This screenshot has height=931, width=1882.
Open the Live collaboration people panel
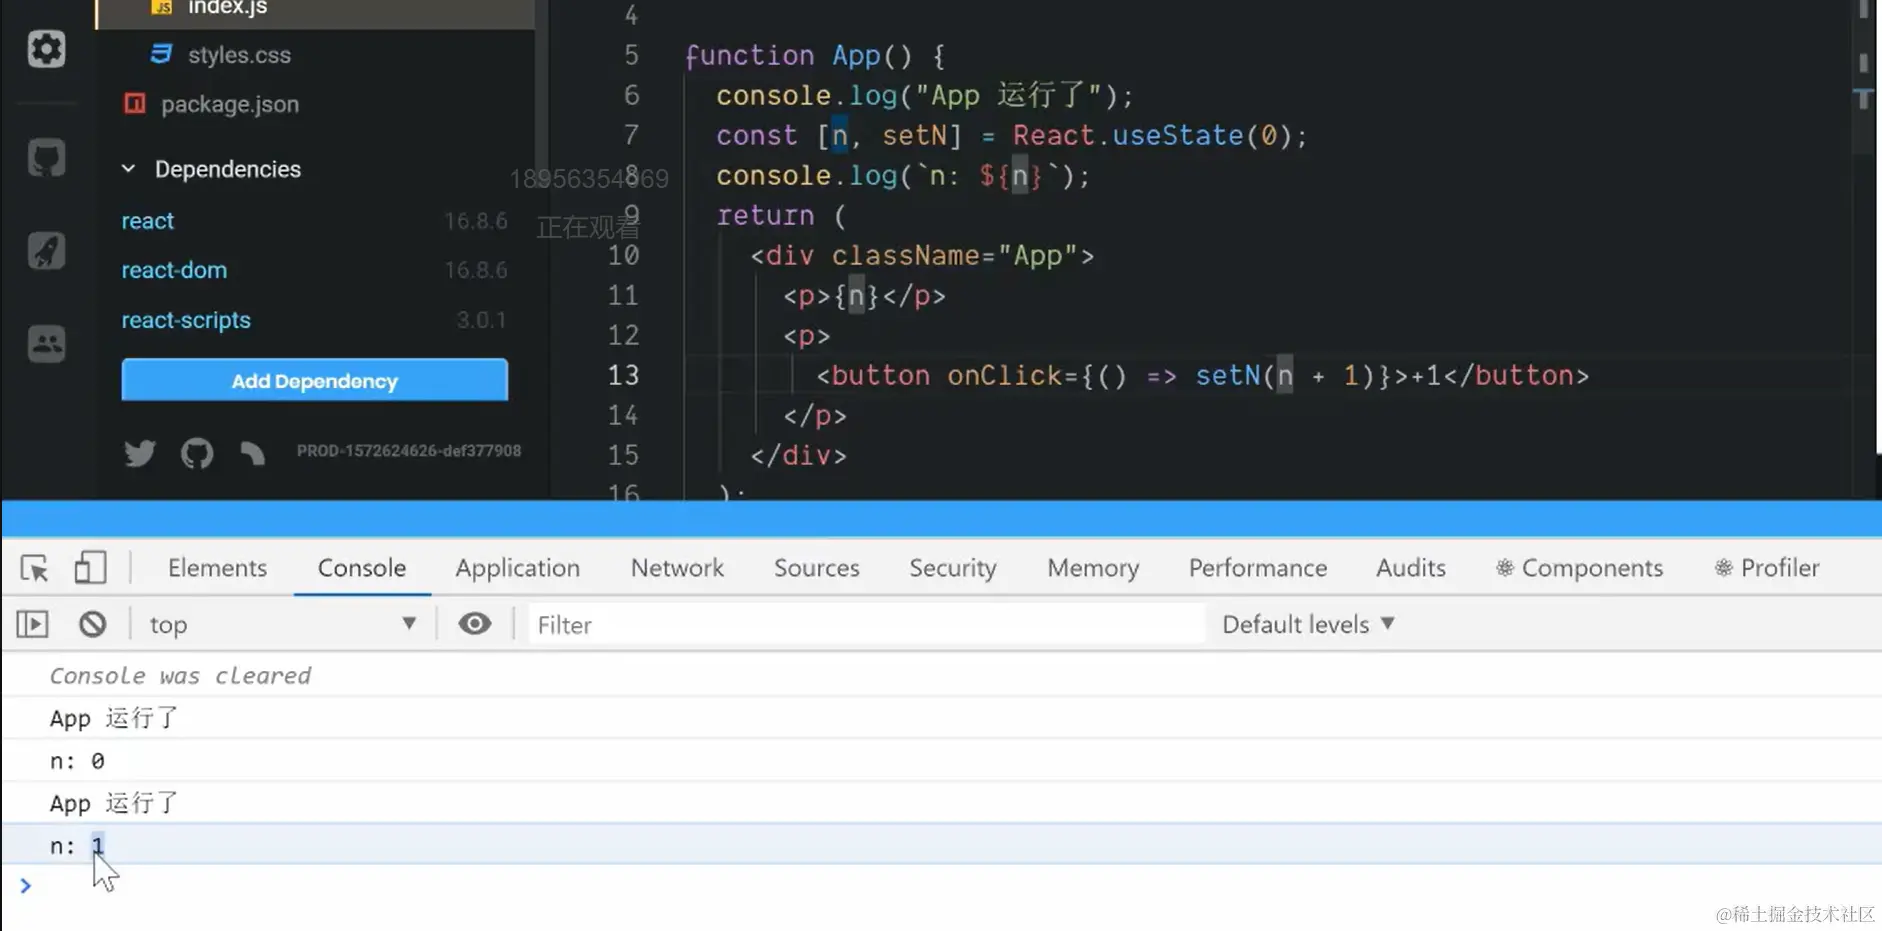pyautogui.click(x=46, y=343)
